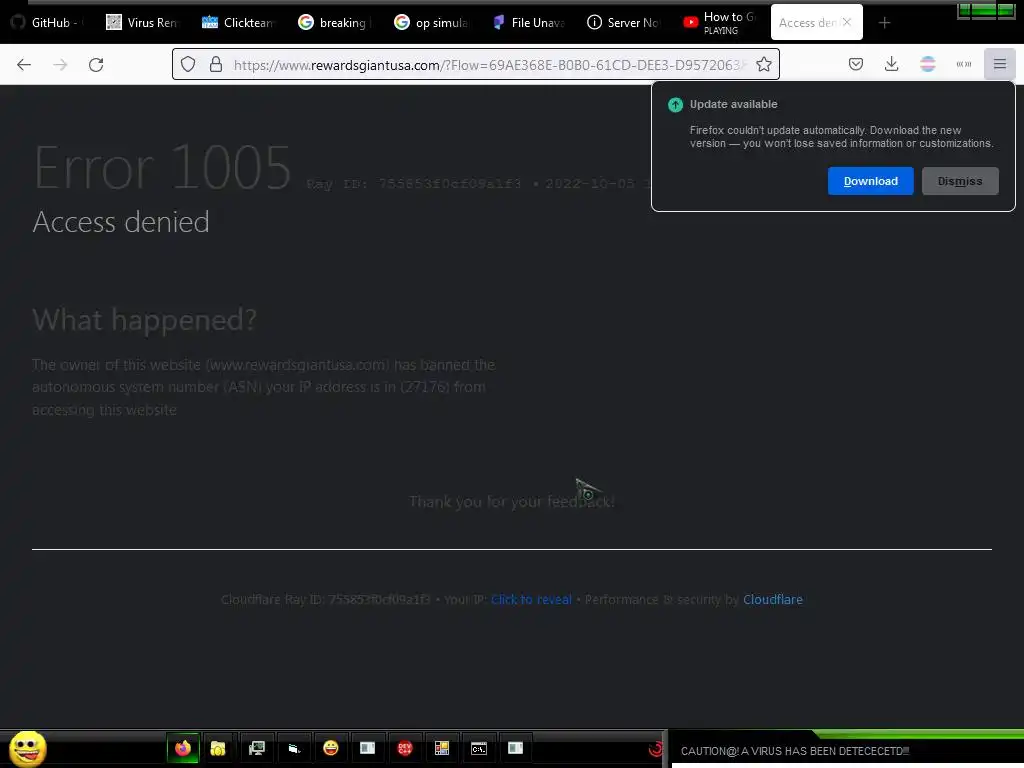Viewport: 1024px width, 768px height.
Task: Reload the current page
Action: pyautogui.click(x=96, y=65)
